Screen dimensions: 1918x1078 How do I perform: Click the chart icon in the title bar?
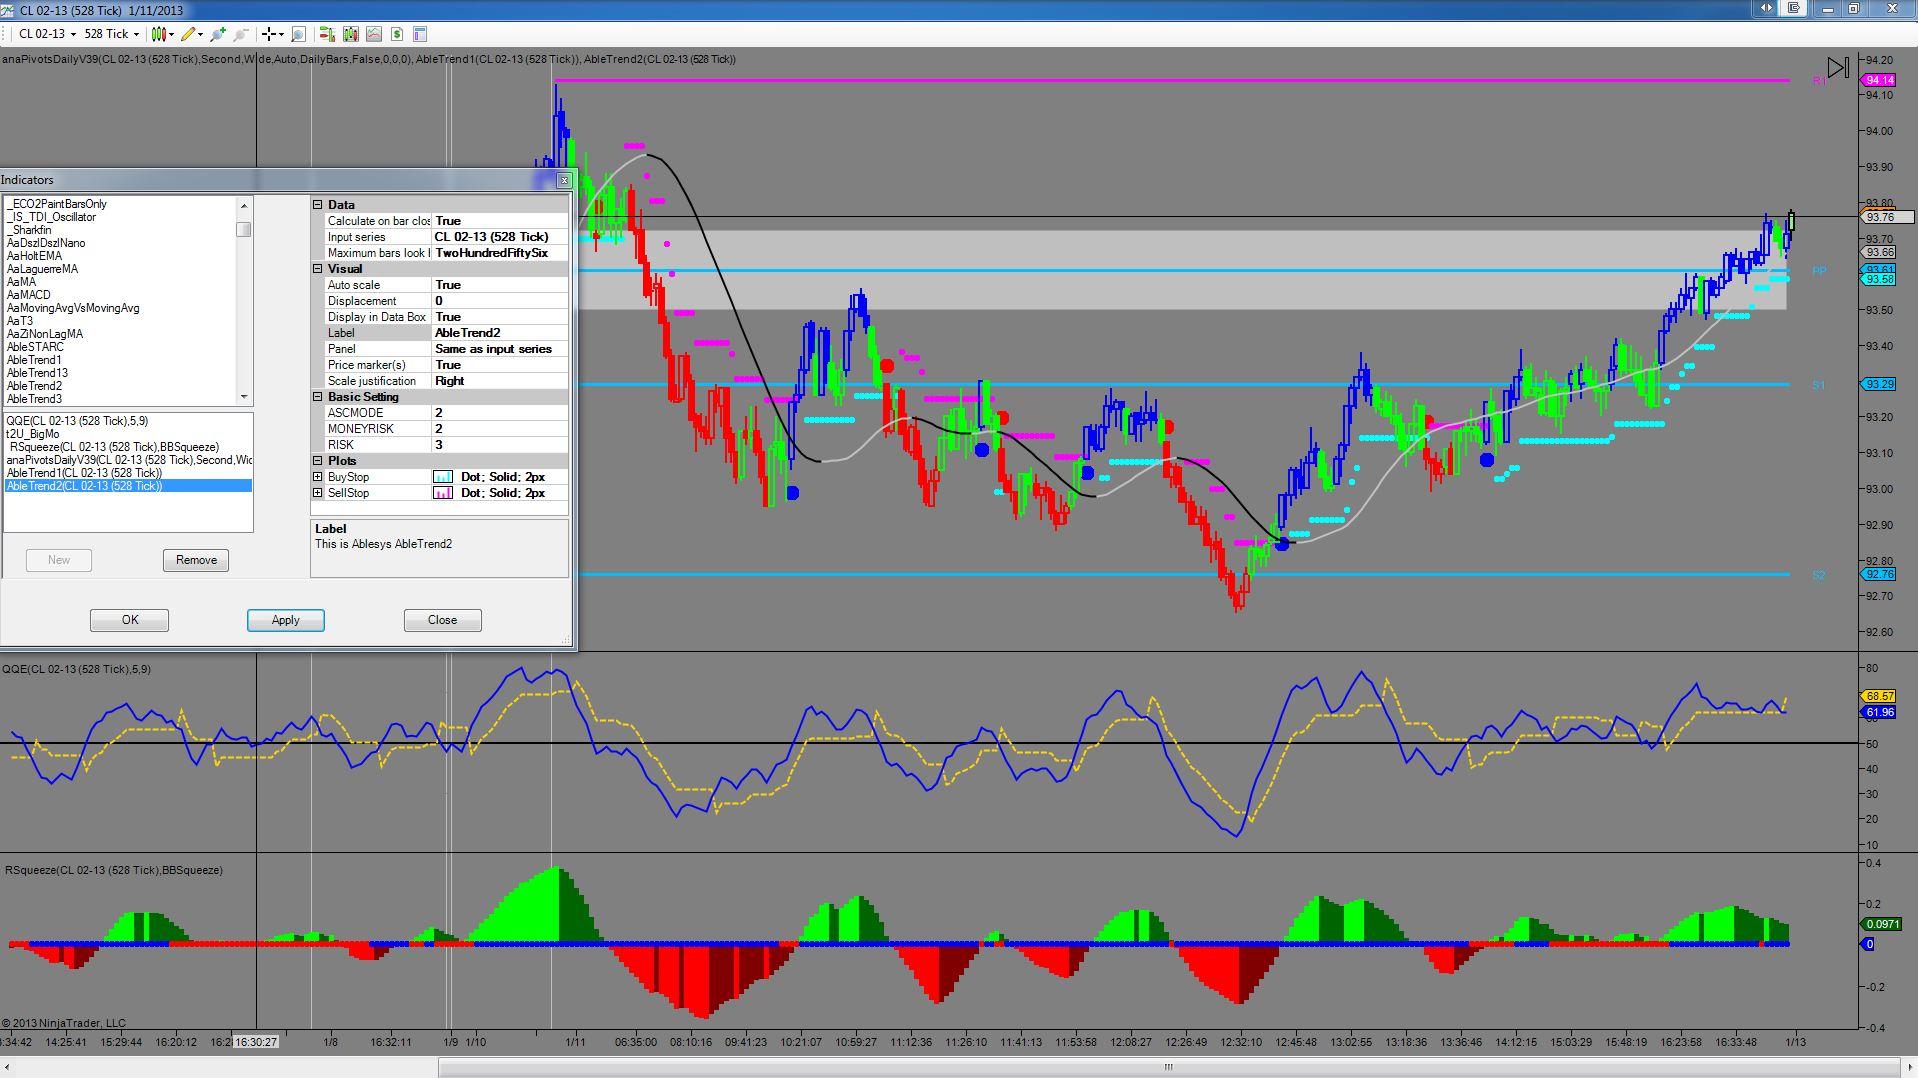(x=9, y=10)
